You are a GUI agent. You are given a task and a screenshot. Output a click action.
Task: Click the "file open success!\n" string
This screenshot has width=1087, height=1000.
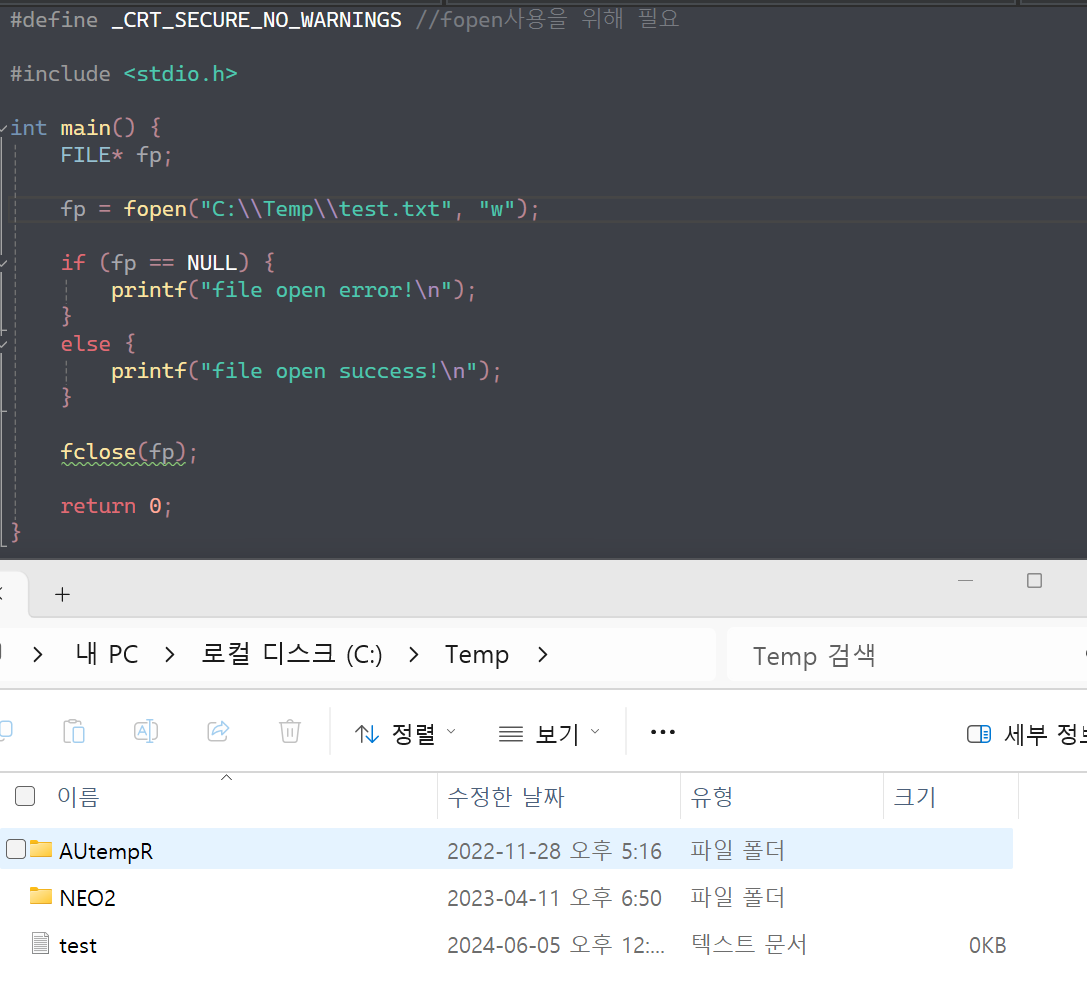(x=338, y=371)
